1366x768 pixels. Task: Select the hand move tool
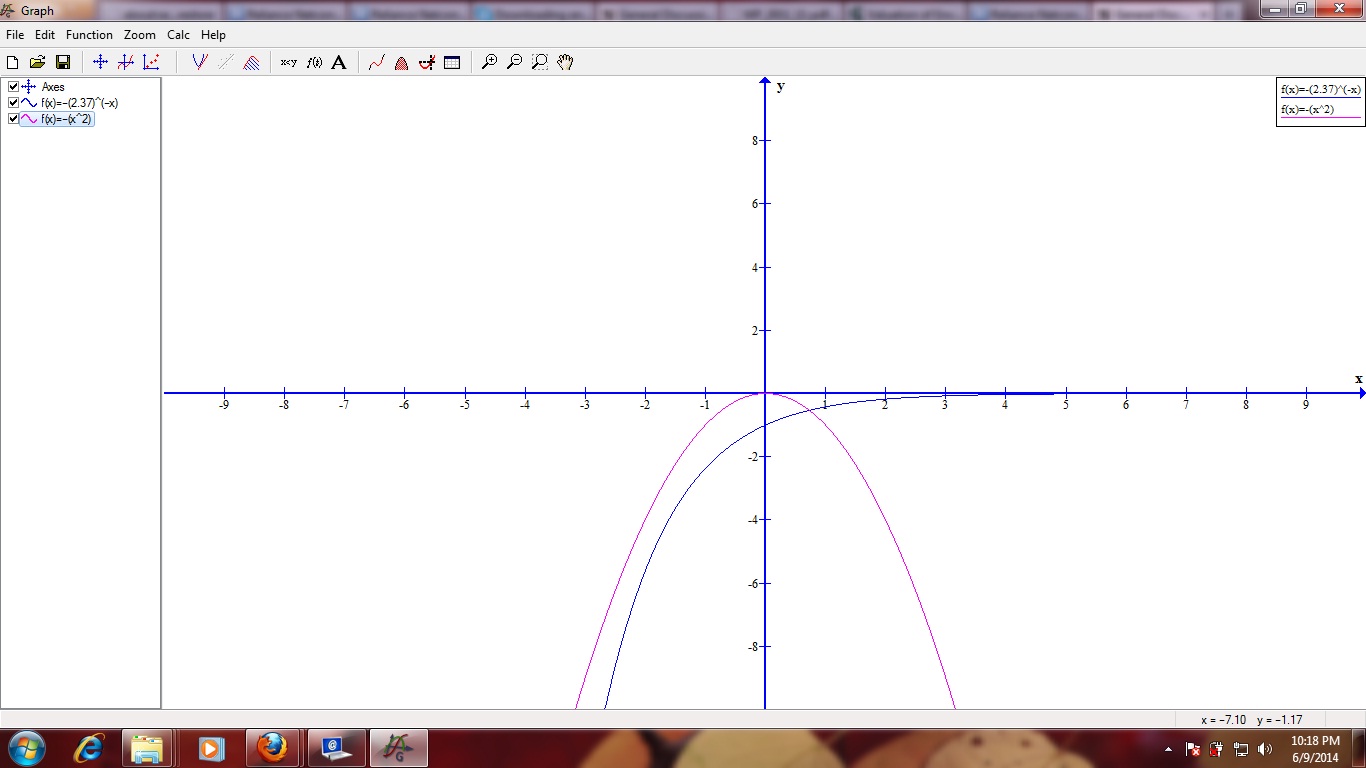pos(565,62)
